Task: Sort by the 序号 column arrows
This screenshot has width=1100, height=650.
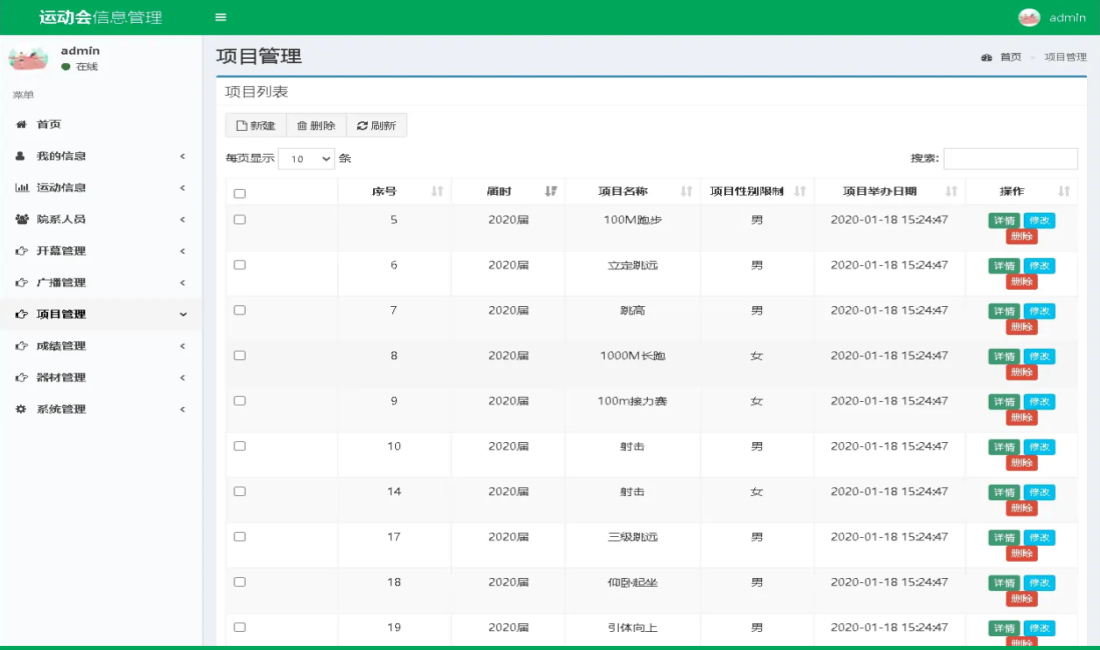Action: tap(437, 191)
